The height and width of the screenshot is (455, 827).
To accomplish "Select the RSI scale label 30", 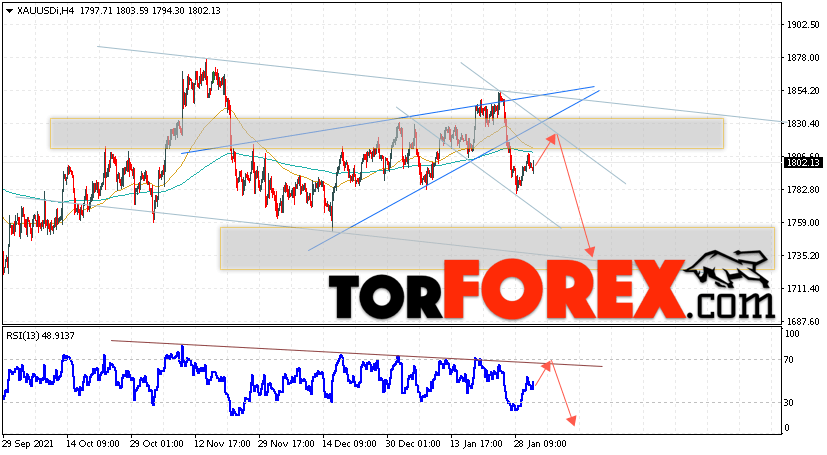I will pos(789,403).
